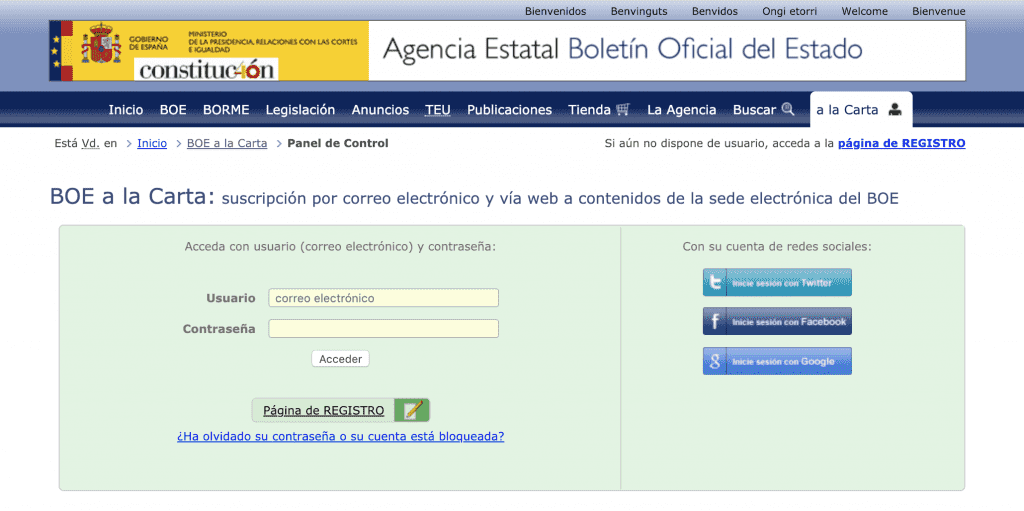Follow the página de REGISTRO link at top right
1024x511 pixels.
(901, 143)
